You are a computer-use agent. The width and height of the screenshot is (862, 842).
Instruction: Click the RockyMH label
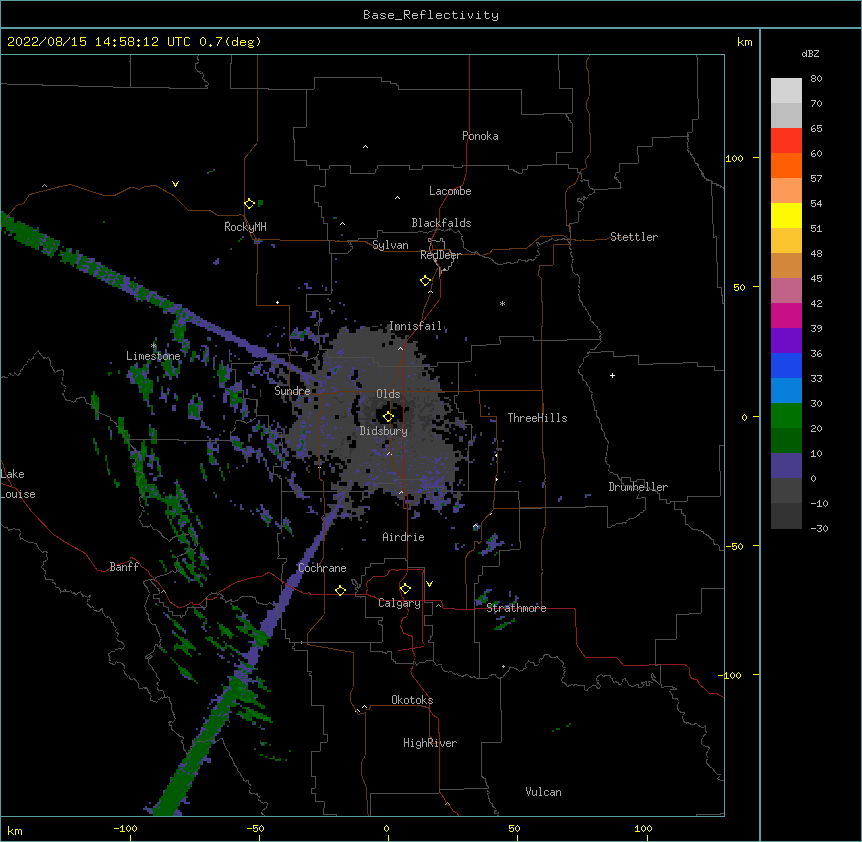245,227
